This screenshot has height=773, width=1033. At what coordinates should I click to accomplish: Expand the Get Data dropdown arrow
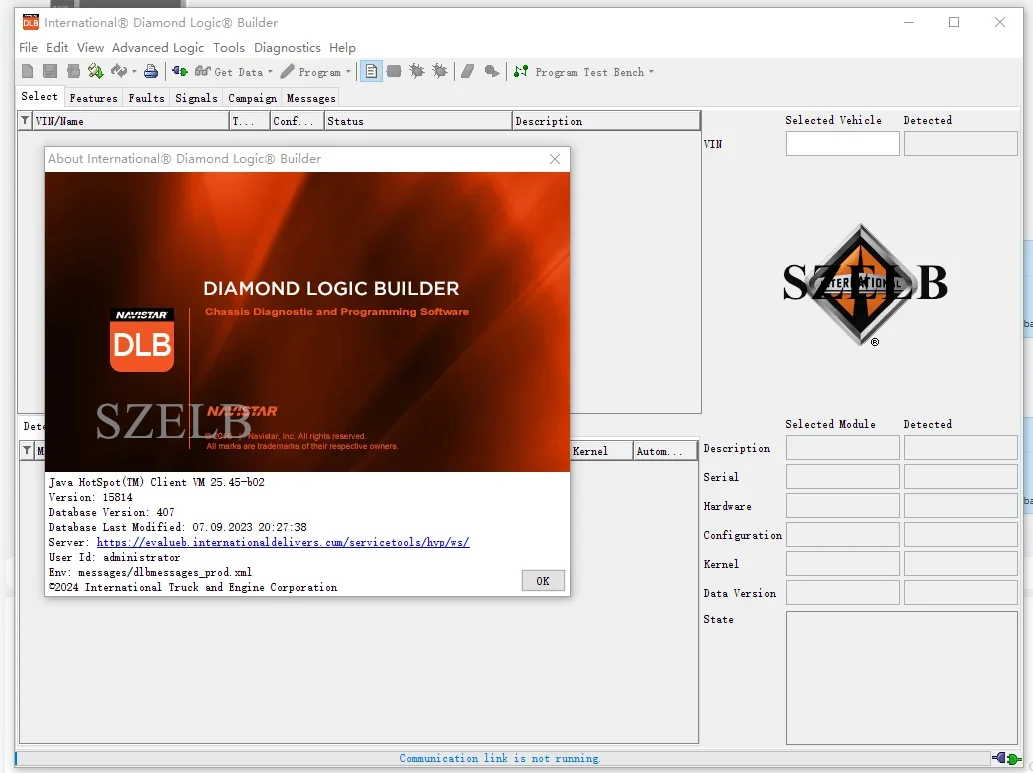[x=270, y=72]
